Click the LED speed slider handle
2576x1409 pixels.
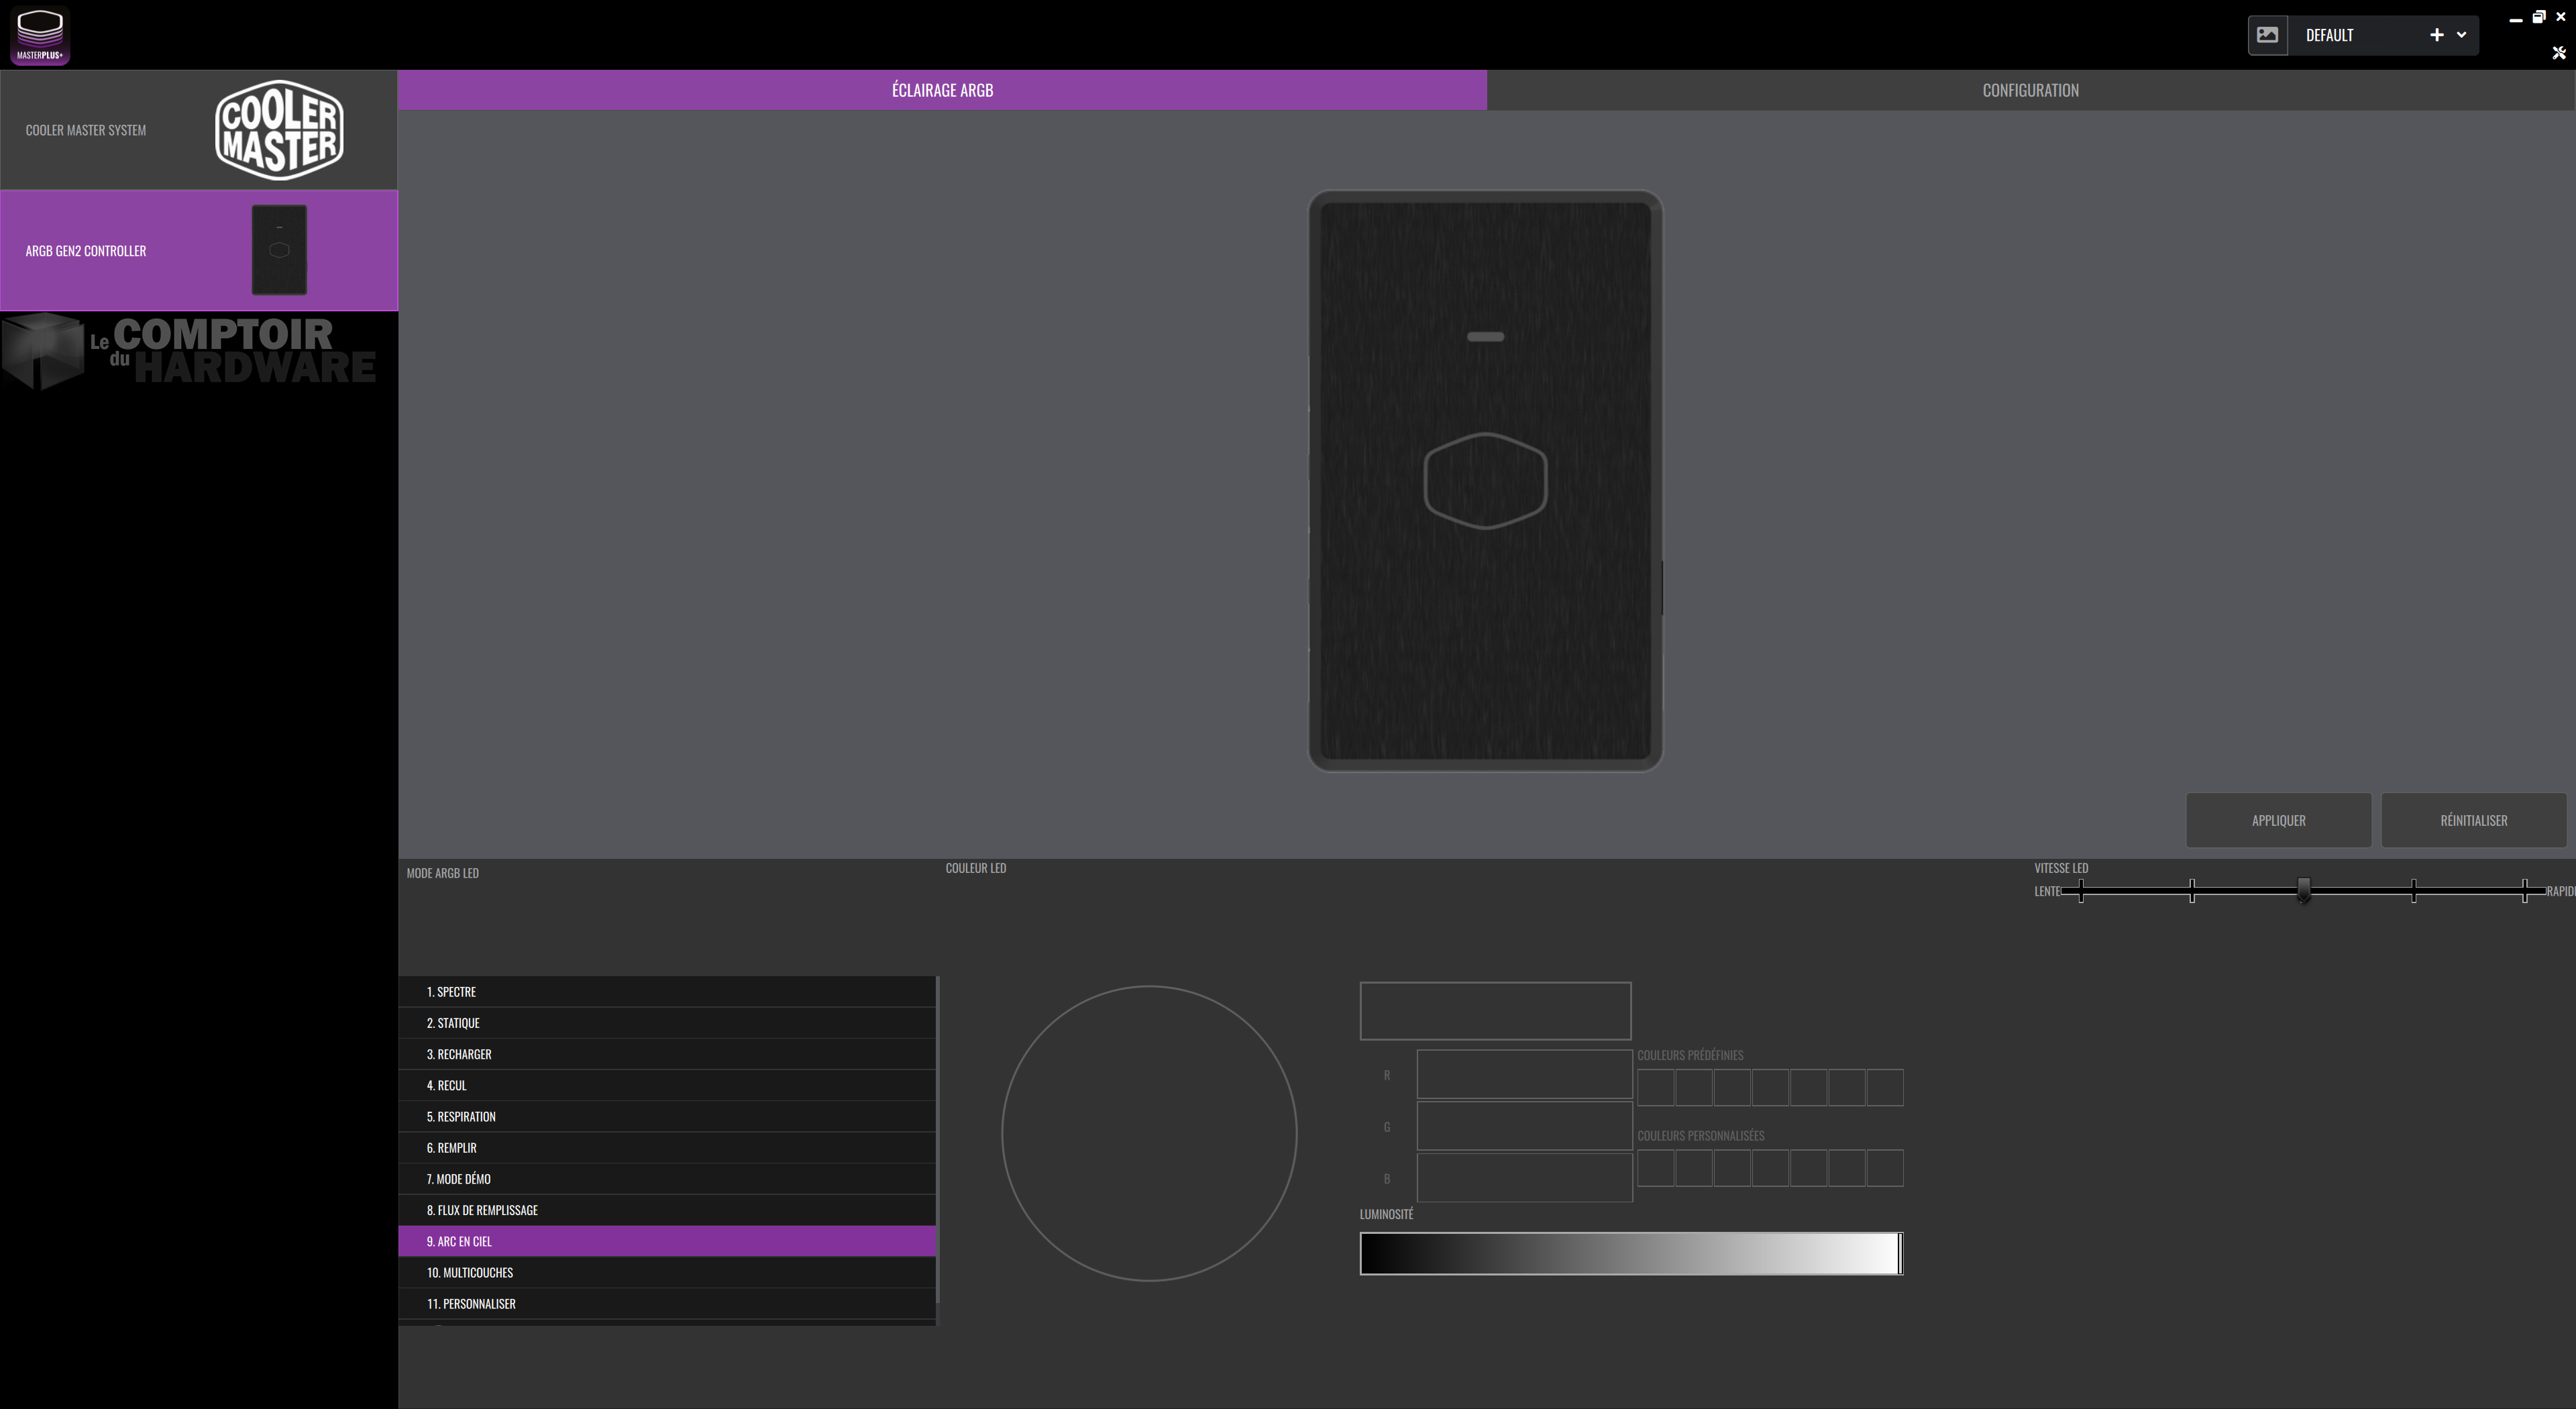click(x=2303, y=889)
